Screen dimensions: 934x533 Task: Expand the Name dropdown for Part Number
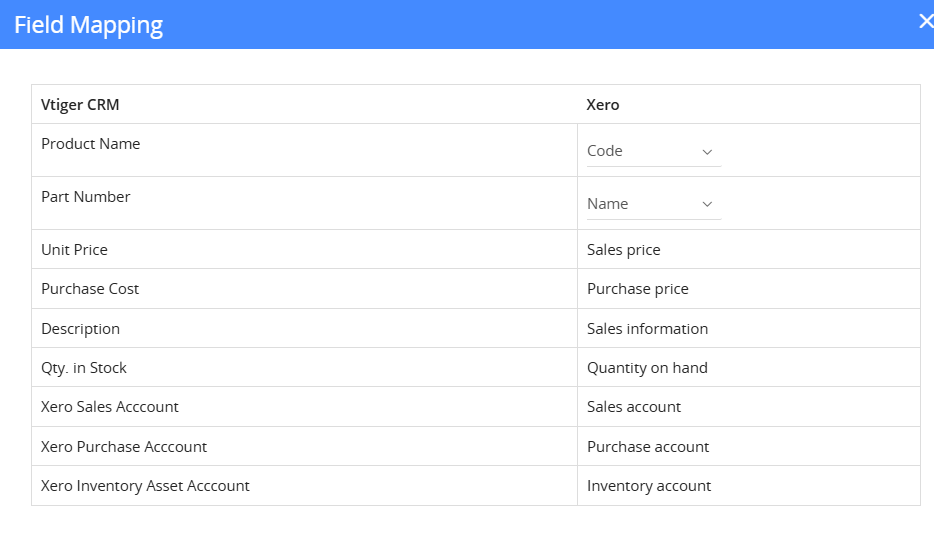(653, 204)
